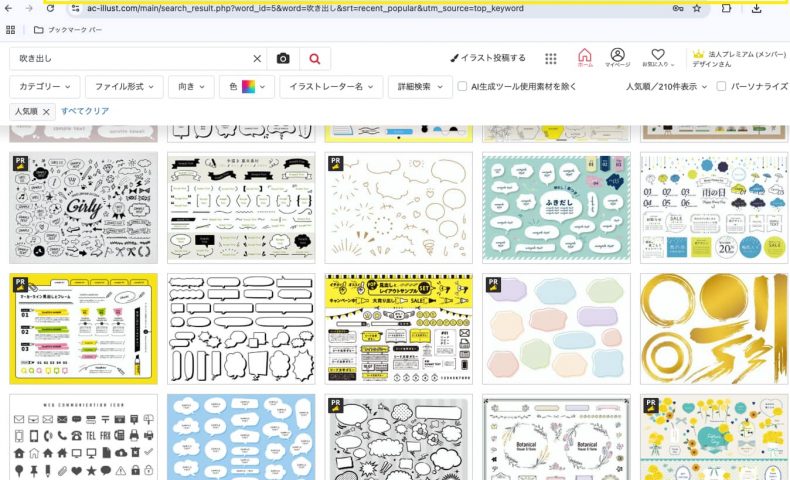Open the yellow flowers Father's Day thumbnail
The width and height of the screenshot is (790, 480).
pos(714,437)
